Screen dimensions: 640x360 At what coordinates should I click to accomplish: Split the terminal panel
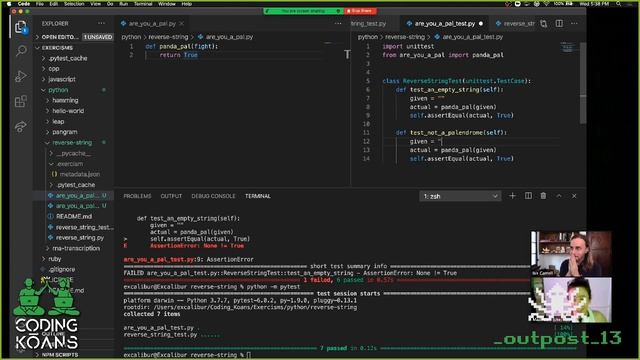[x=528, y=196]
